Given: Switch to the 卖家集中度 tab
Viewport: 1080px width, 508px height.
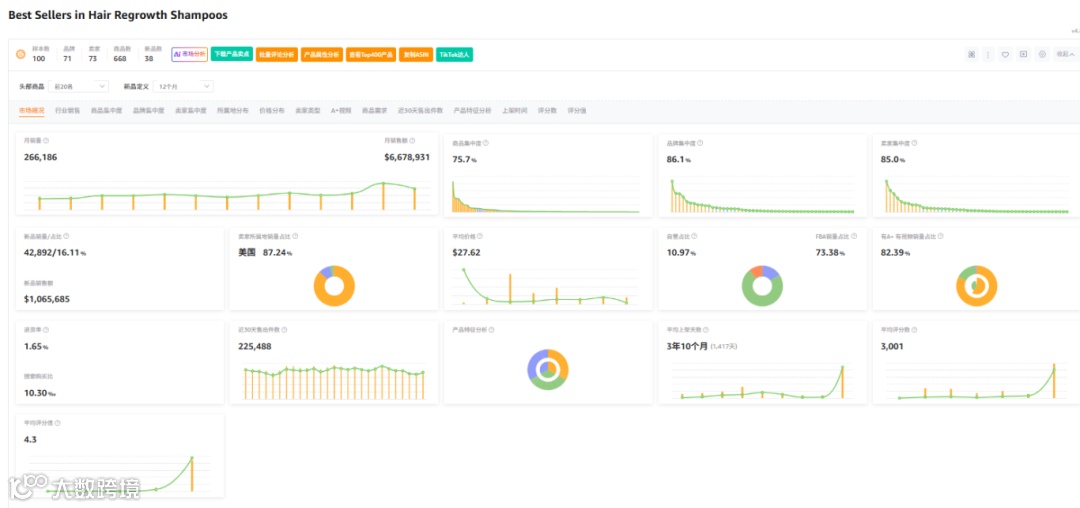Looking at the screenshot, I should point(191,110).
